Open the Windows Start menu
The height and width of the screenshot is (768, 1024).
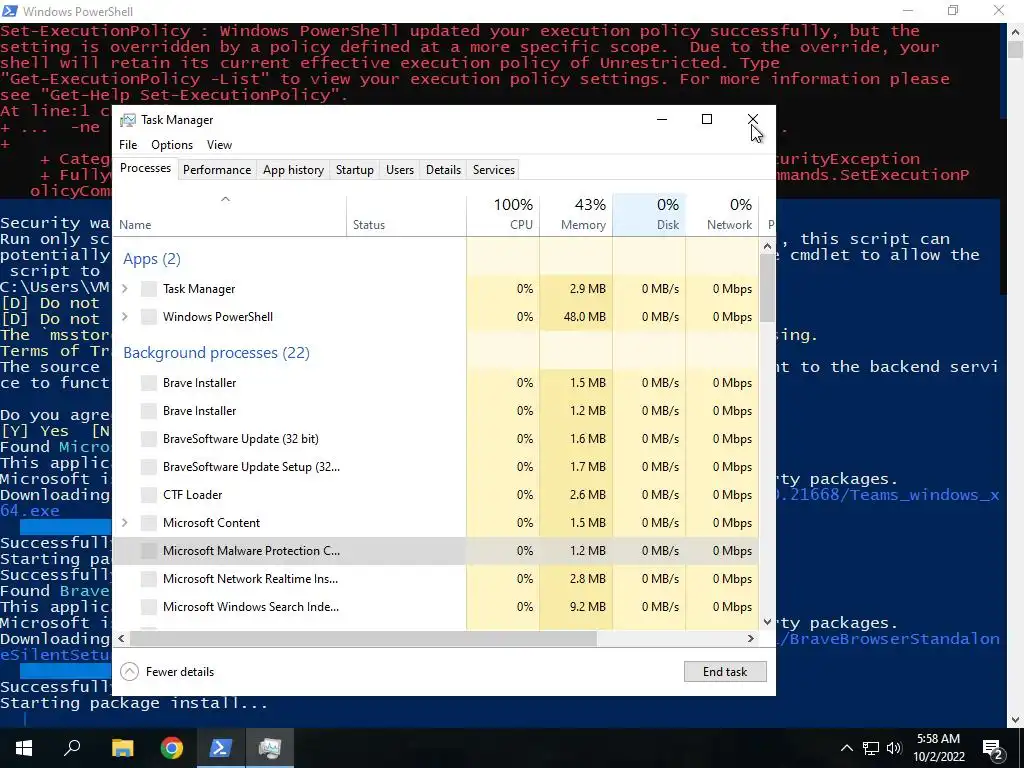[24, 748]
